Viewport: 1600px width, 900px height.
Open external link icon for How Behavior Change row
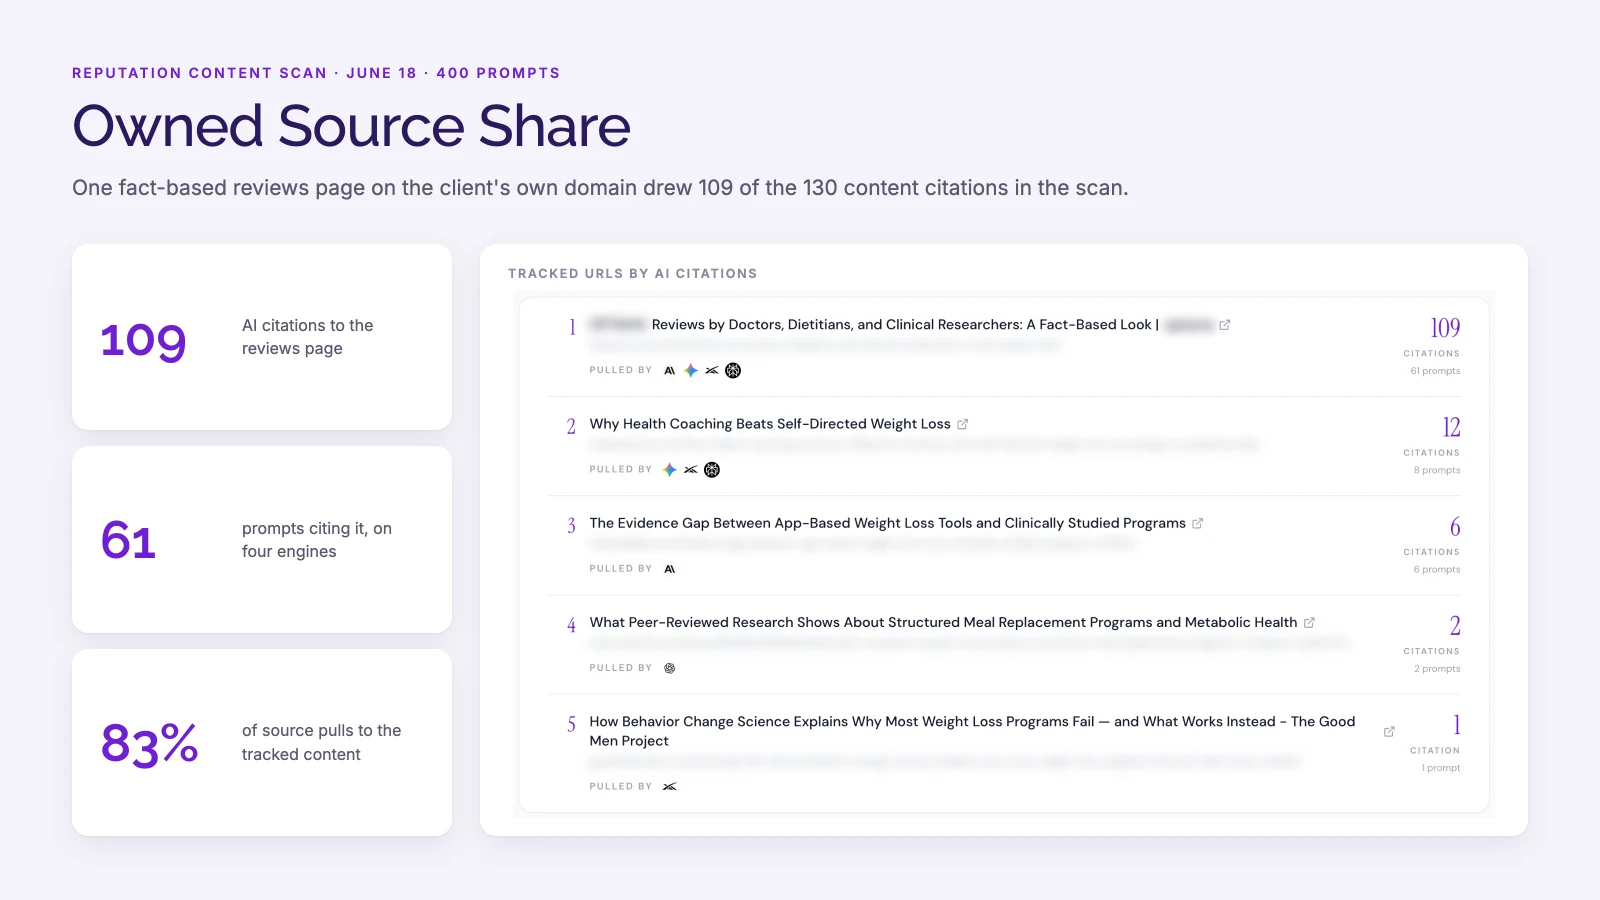point(1389,732)
